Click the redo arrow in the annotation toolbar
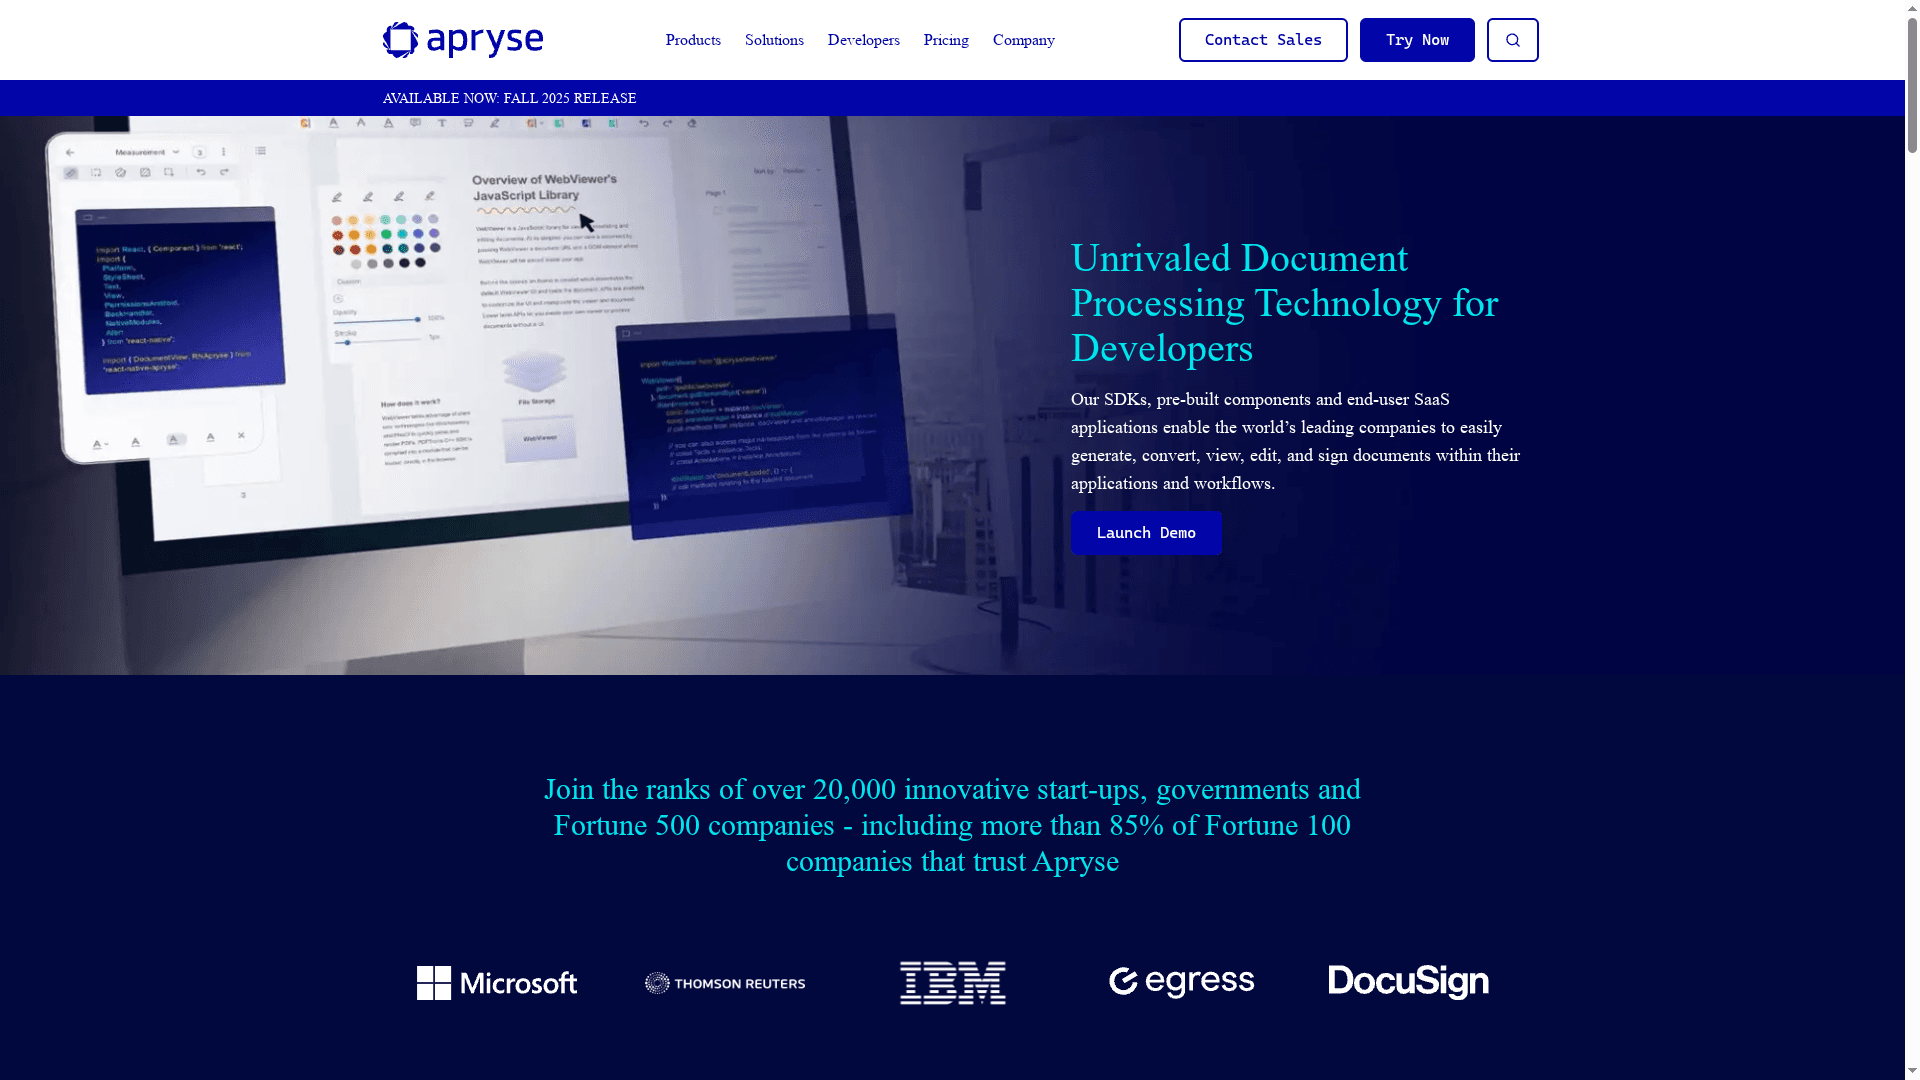This screenshot has width=1920, height=1080. (667, 124)
